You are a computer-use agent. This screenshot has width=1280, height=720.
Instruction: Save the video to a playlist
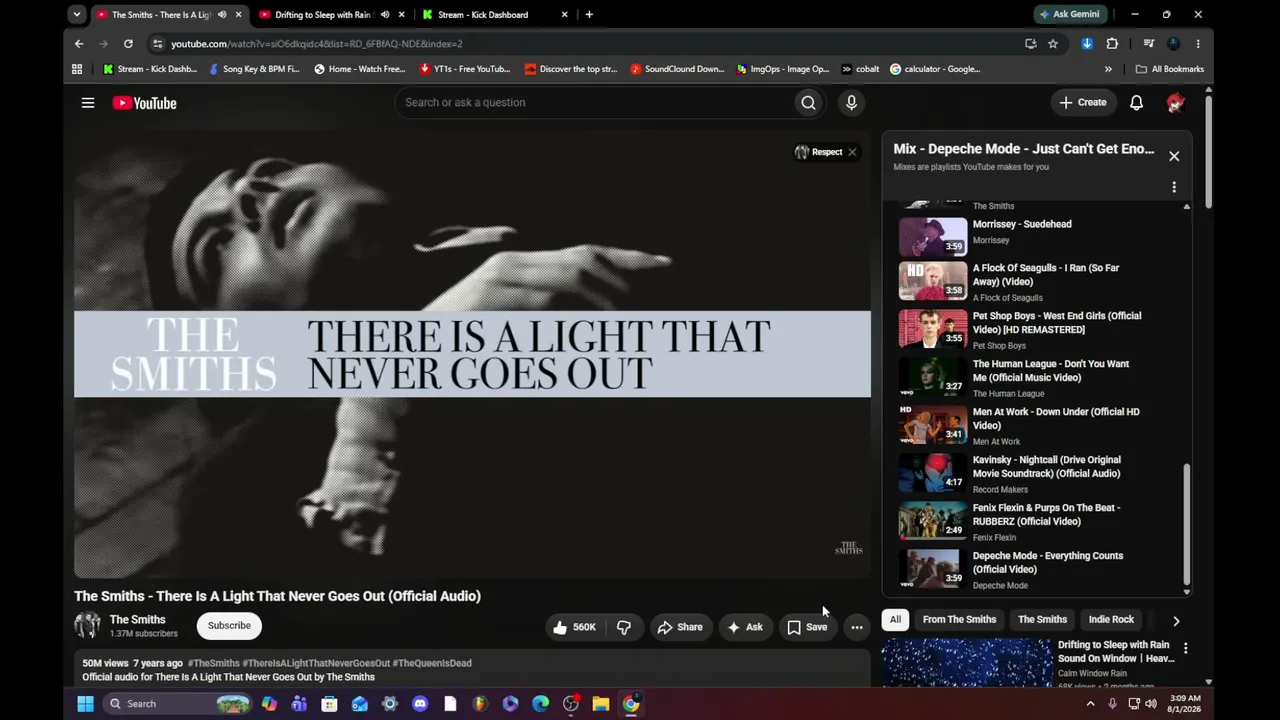point(808,627)
